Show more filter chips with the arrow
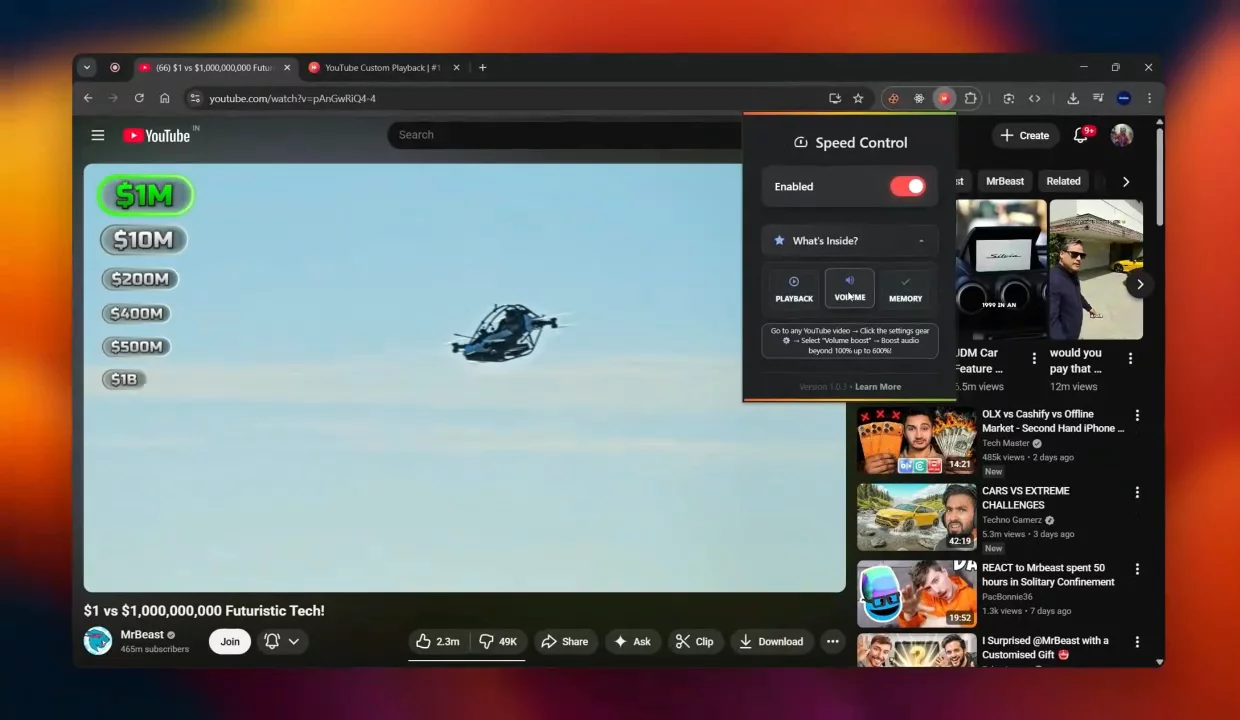 1126,181
